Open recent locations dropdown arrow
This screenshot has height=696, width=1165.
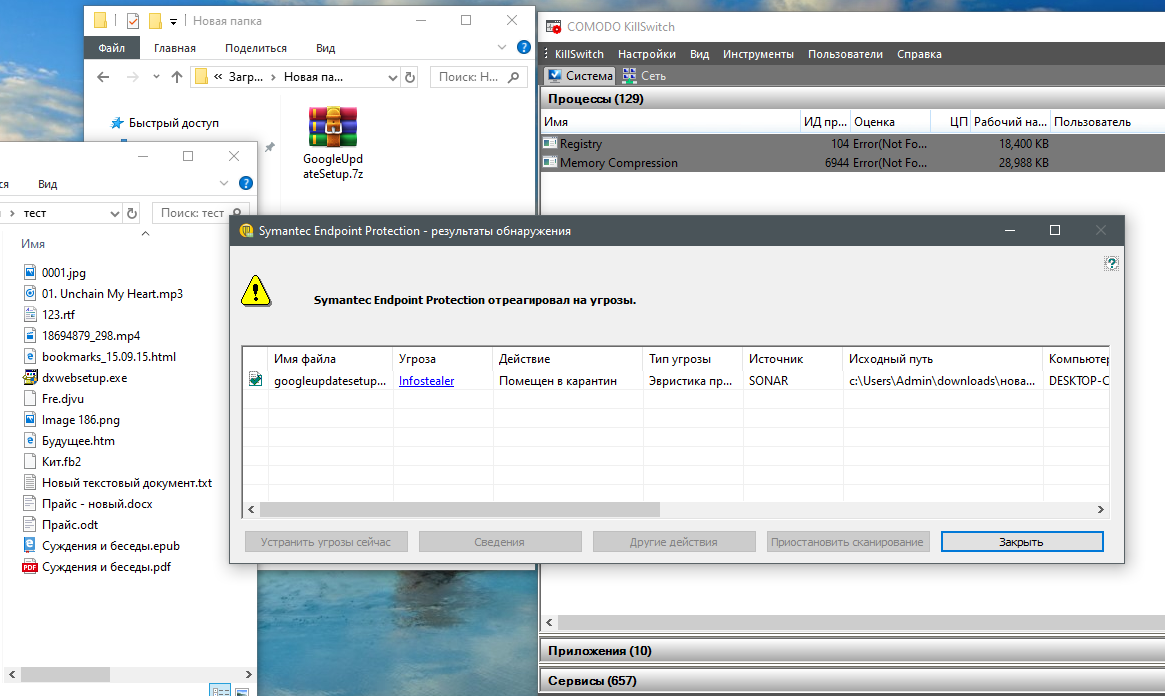tap(156, 77)
